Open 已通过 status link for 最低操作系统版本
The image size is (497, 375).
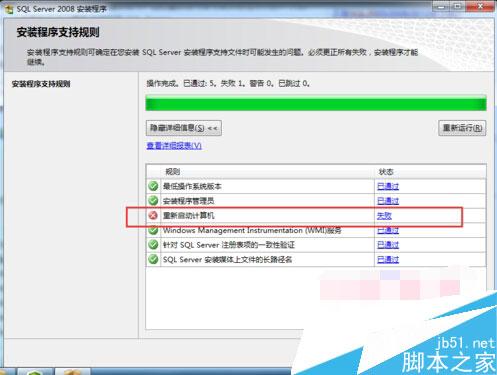(388, 186)
